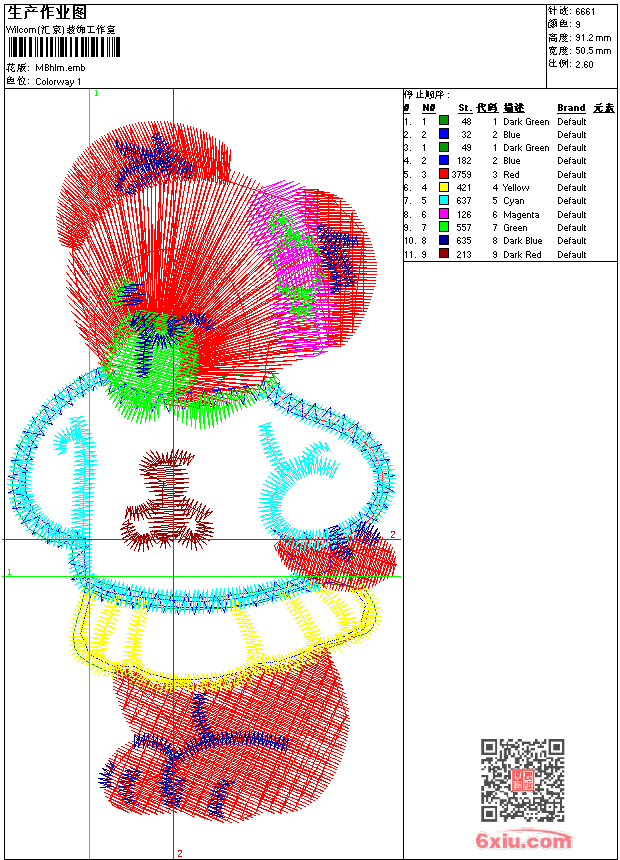The image size is (620, 860).
Task: Choose the Green swatch with 557 stitches
Action: coord(444,227)
